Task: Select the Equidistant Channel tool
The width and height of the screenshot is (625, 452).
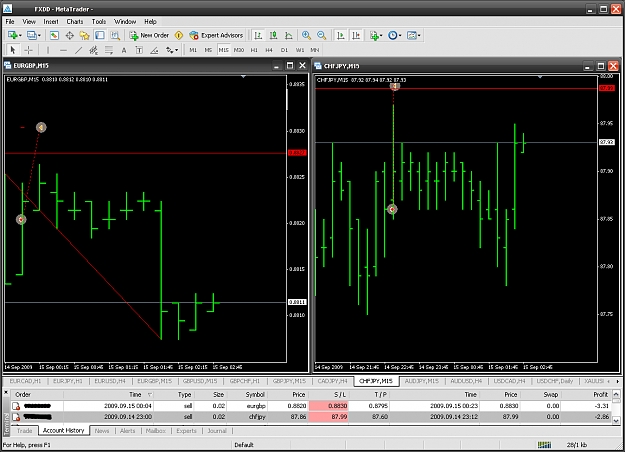Action: tap(94, 50)
